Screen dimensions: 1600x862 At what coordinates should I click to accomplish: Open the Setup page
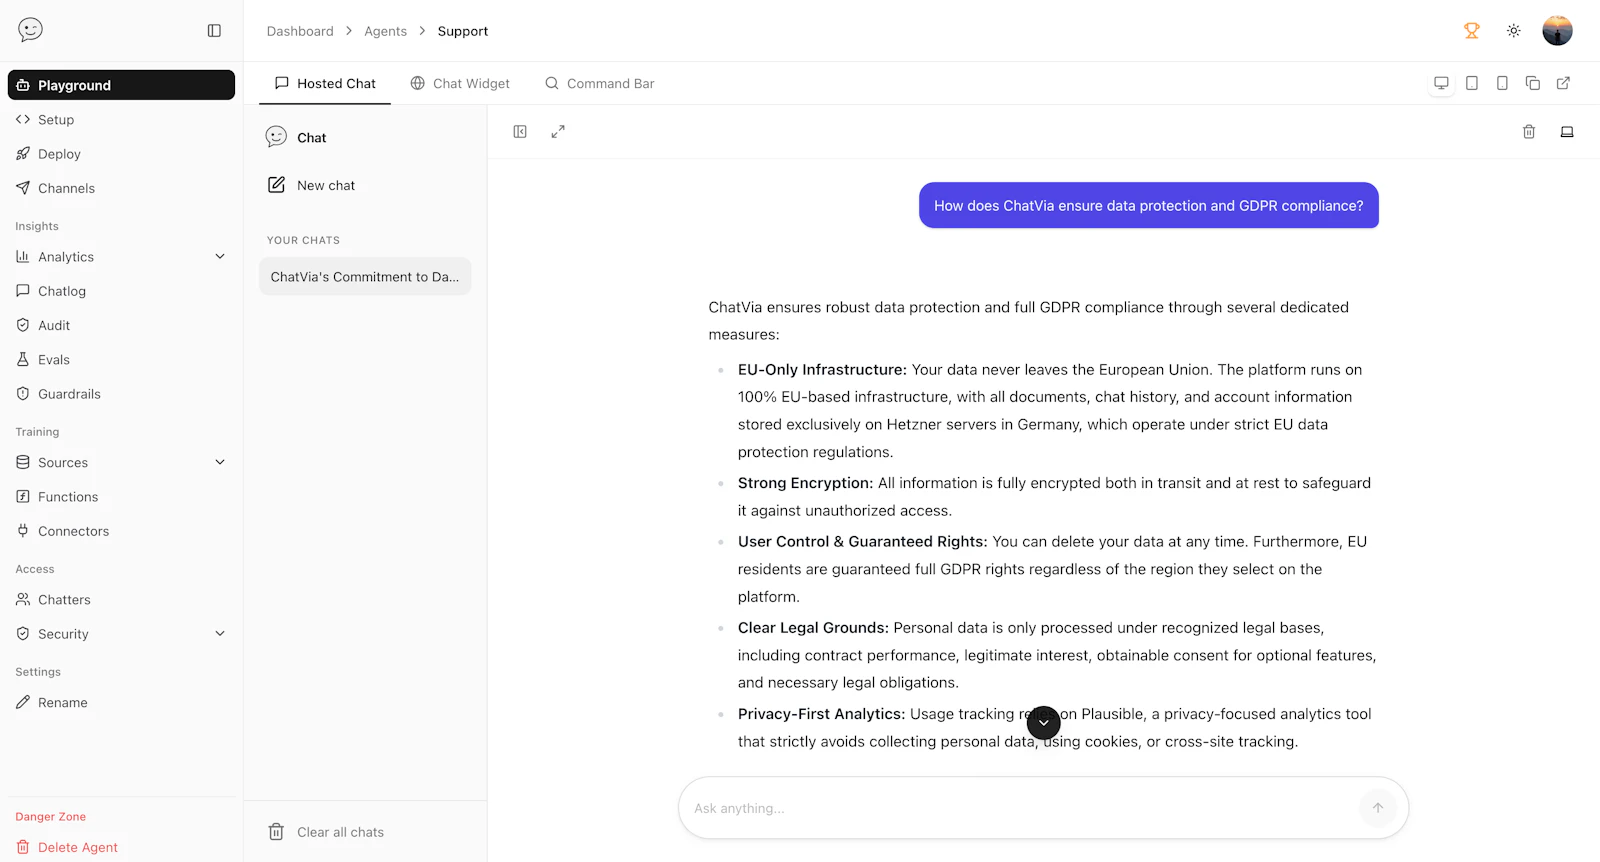(x=121, y=120)
